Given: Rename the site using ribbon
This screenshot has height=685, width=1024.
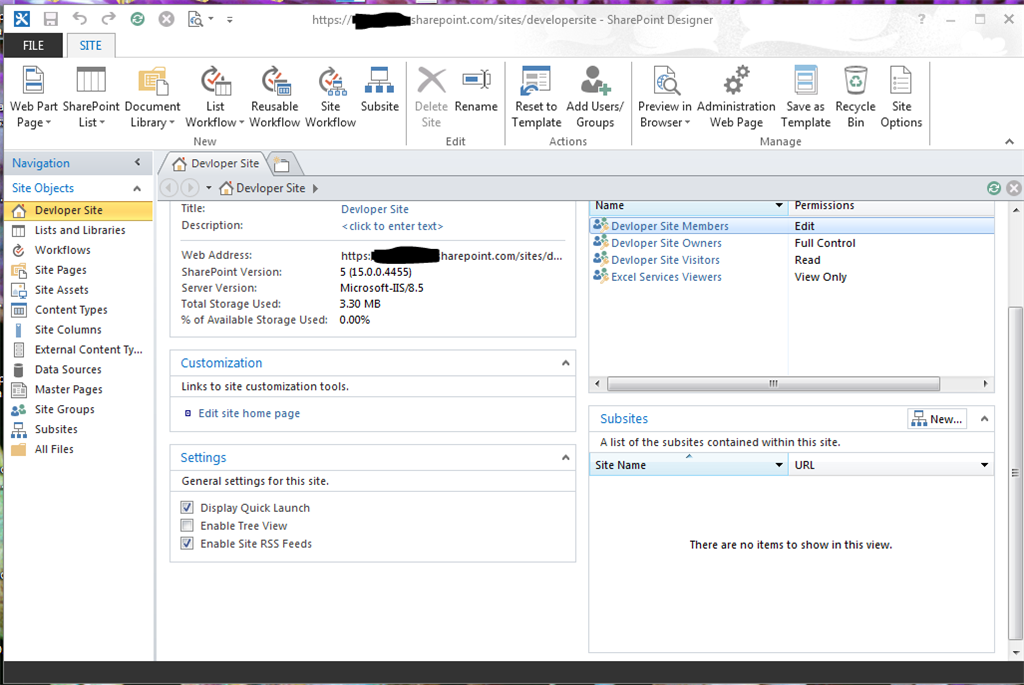Looking at the screenshot, I should [x=476, y=90].
